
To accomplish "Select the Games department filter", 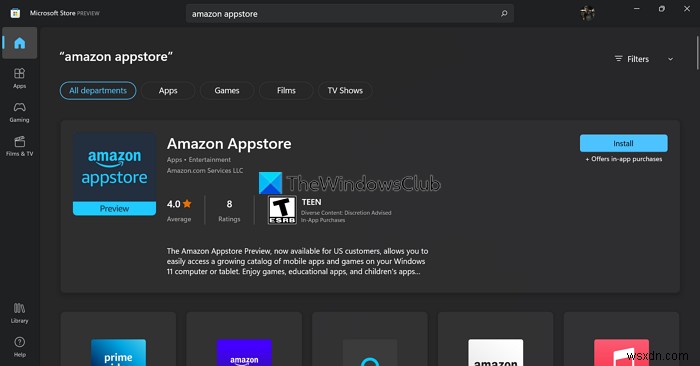I will coord(227,91).
